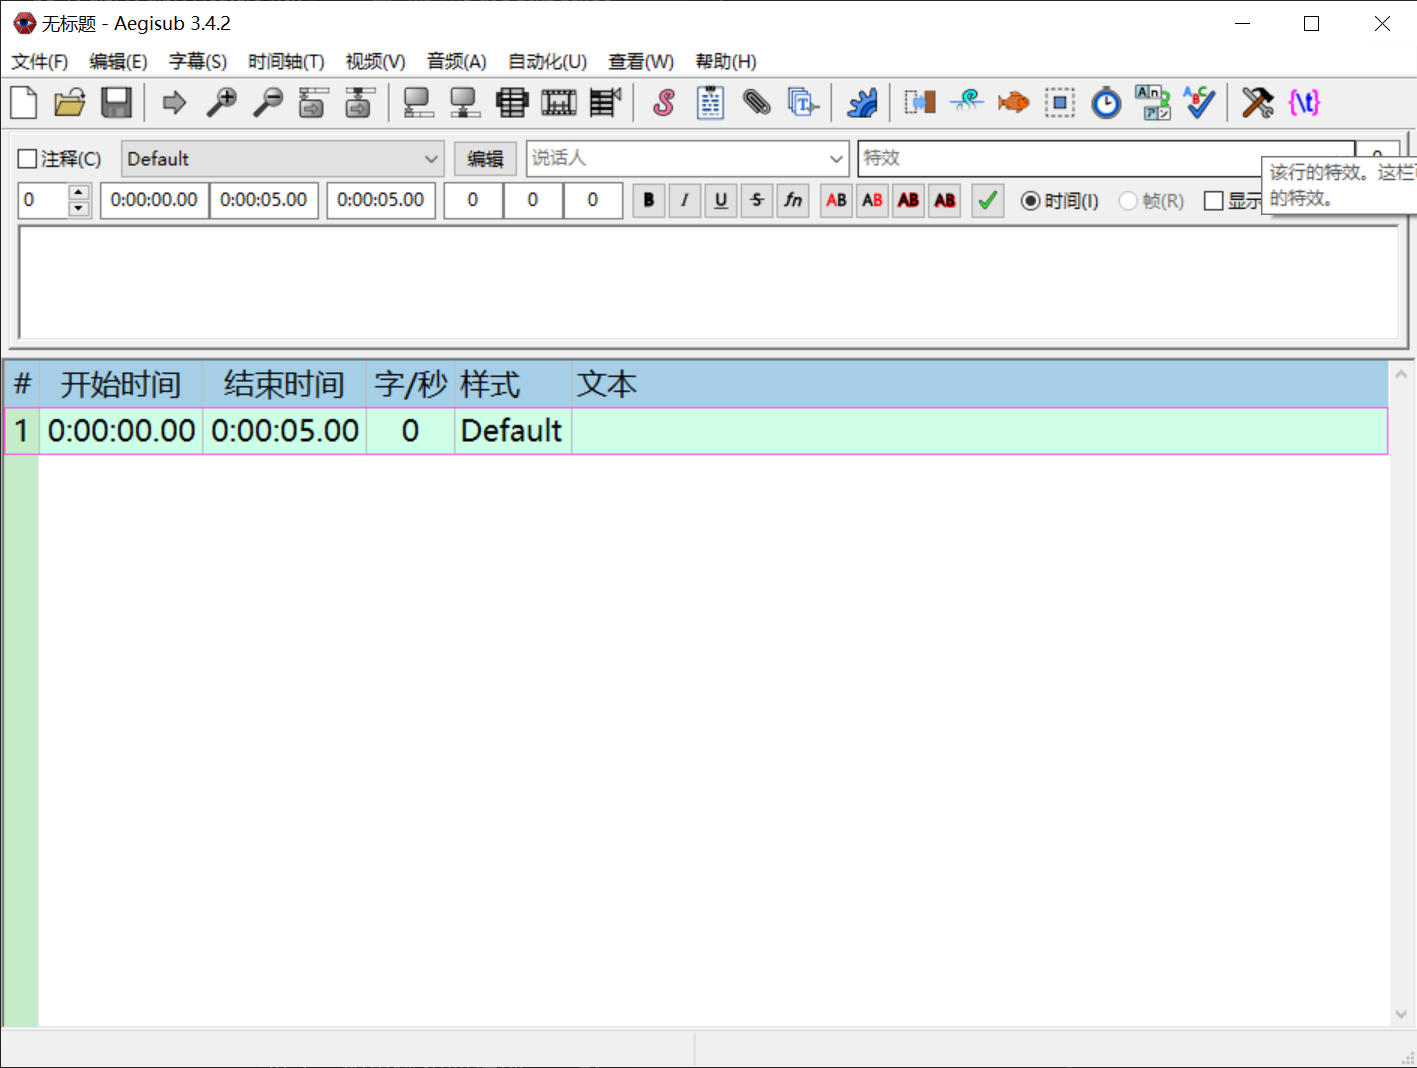Expand the Default style dropdown

431,159
